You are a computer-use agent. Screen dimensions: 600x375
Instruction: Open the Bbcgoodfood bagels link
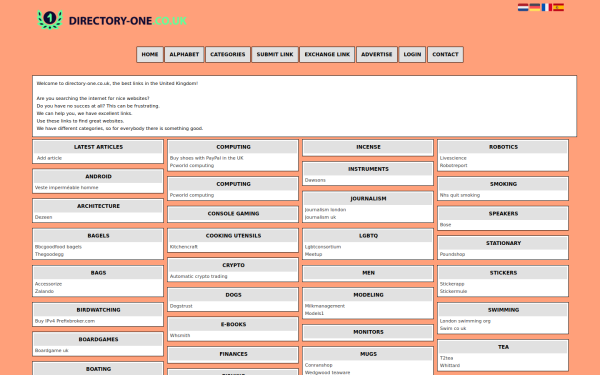(58, 247)
